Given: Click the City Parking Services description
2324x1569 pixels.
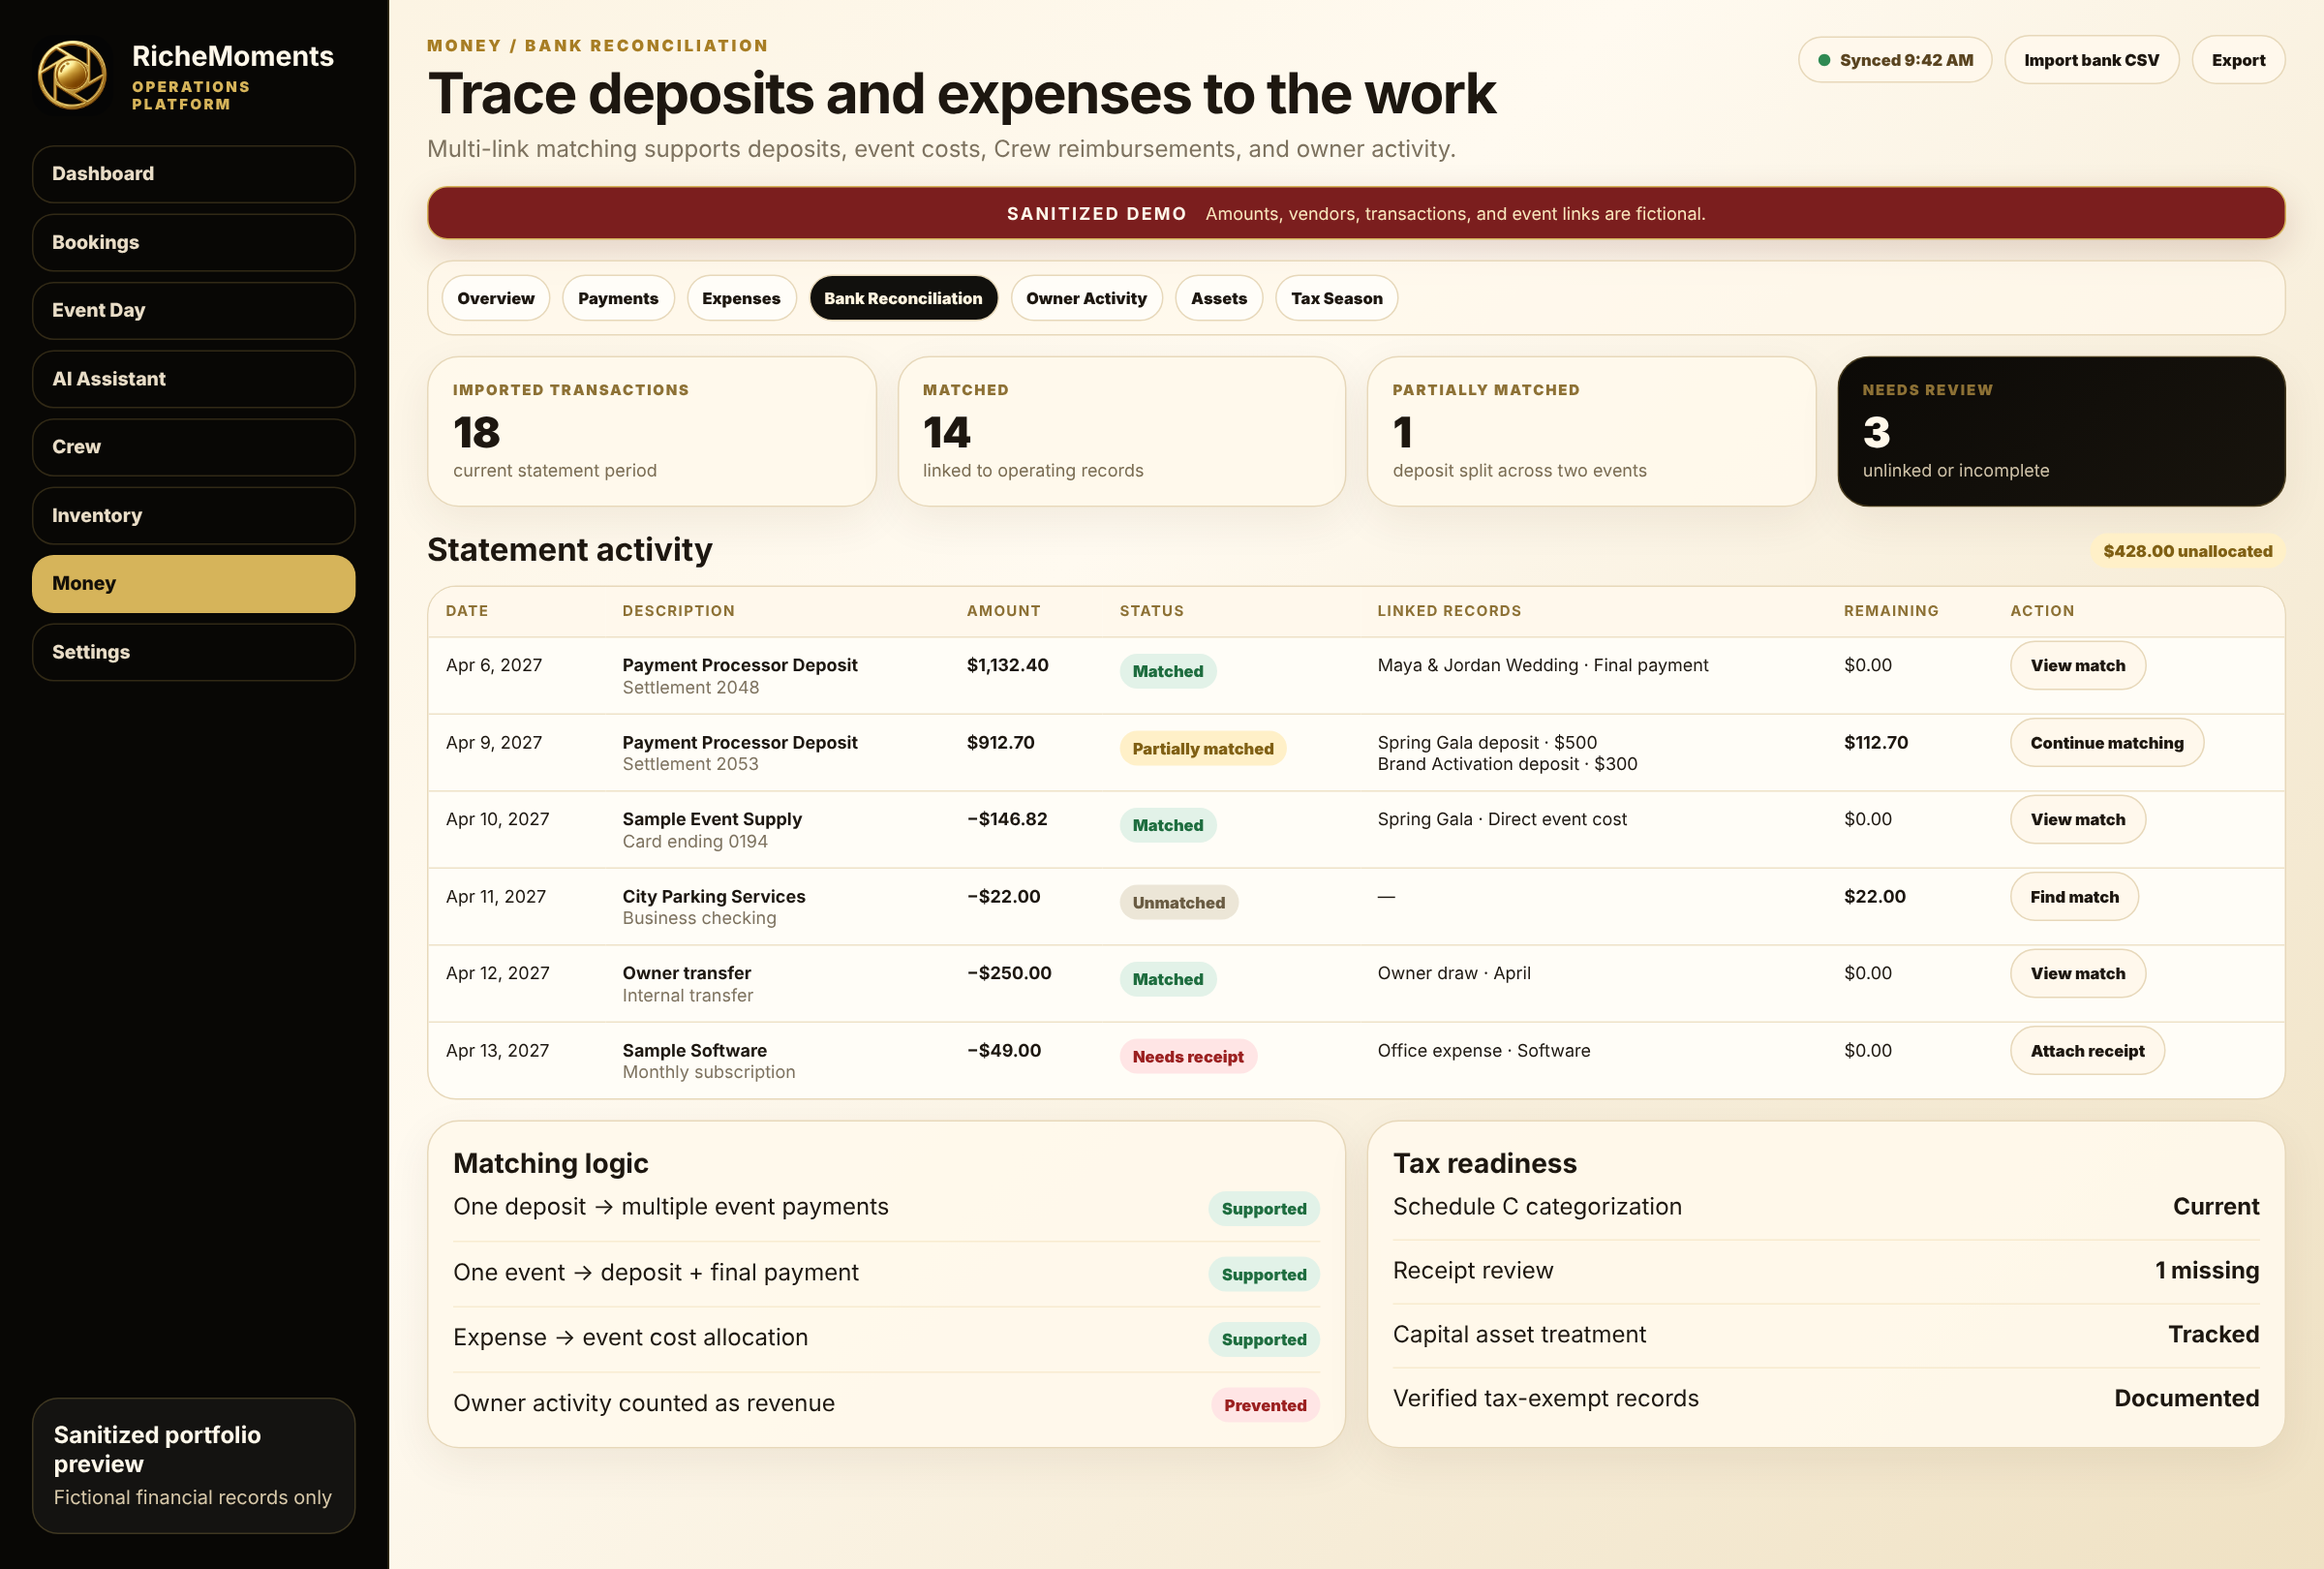Looking at the screenshot, I should 713,897.
